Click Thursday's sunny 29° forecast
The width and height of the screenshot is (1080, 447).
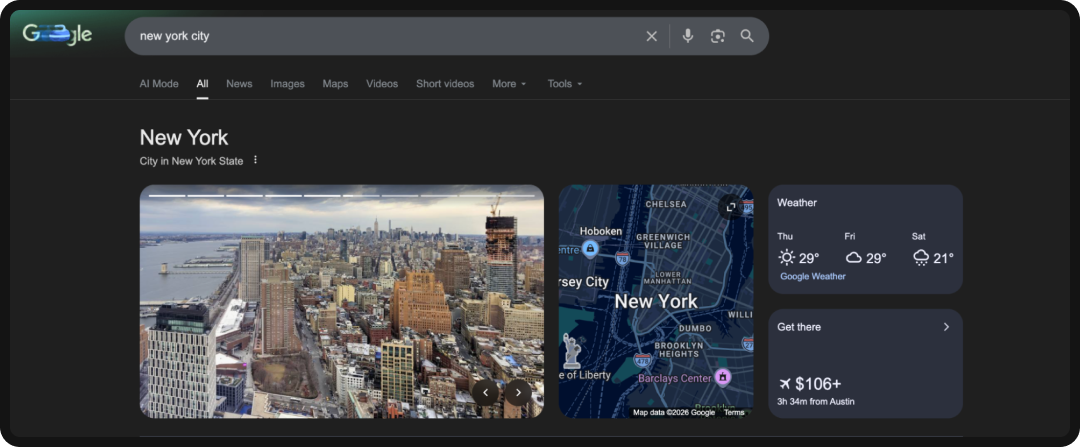pos(798,250)
